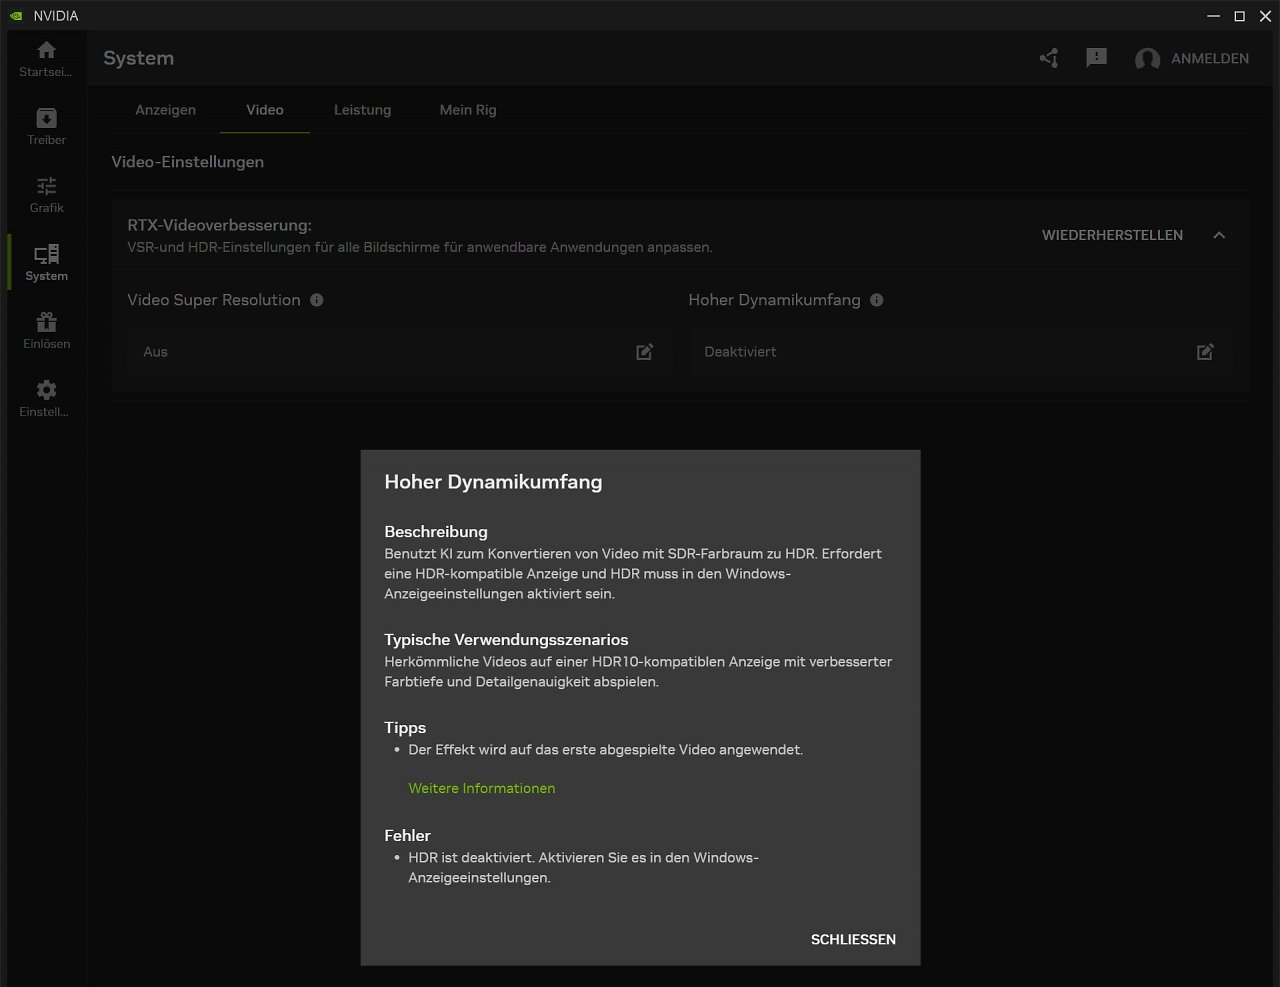This screenshot has width=1280, height=987.
Task: Open the Grafik sliders section
Action: 46,195
